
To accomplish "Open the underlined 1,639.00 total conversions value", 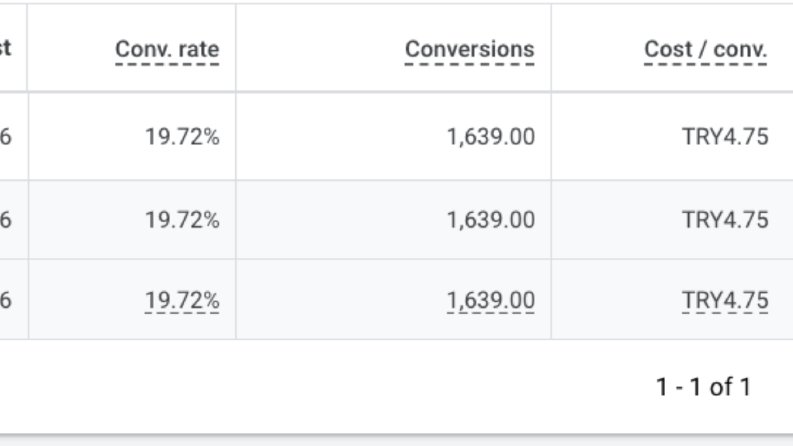I will pos(491,300).
